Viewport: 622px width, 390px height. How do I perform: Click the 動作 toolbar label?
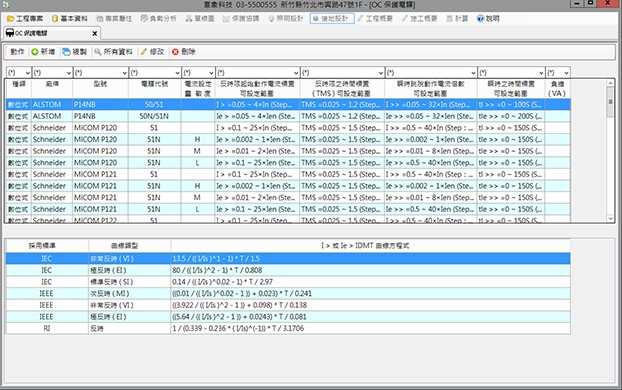[x=17, y=52]
